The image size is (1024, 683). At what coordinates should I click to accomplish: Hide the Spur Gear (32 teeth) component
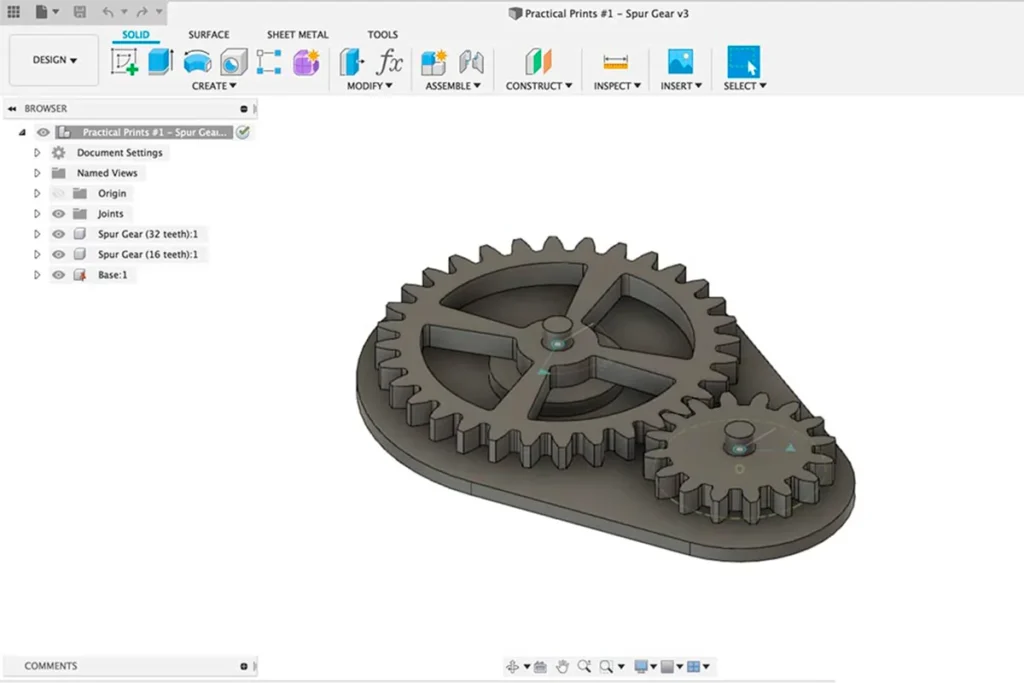click(x=58, y=234)
